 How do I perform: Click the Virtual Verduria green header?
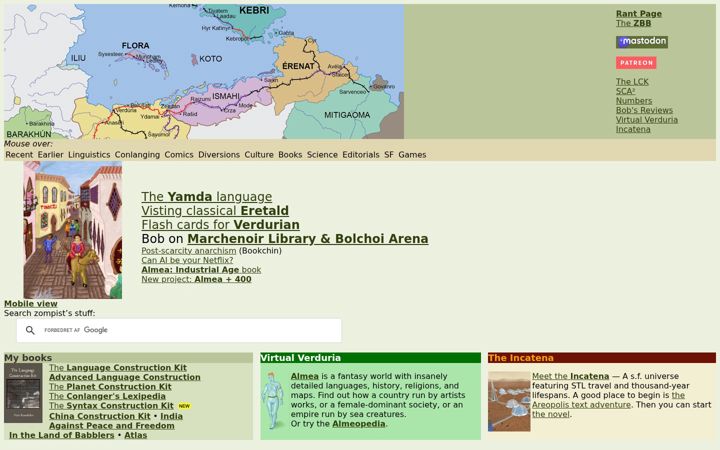pos(371,358)
